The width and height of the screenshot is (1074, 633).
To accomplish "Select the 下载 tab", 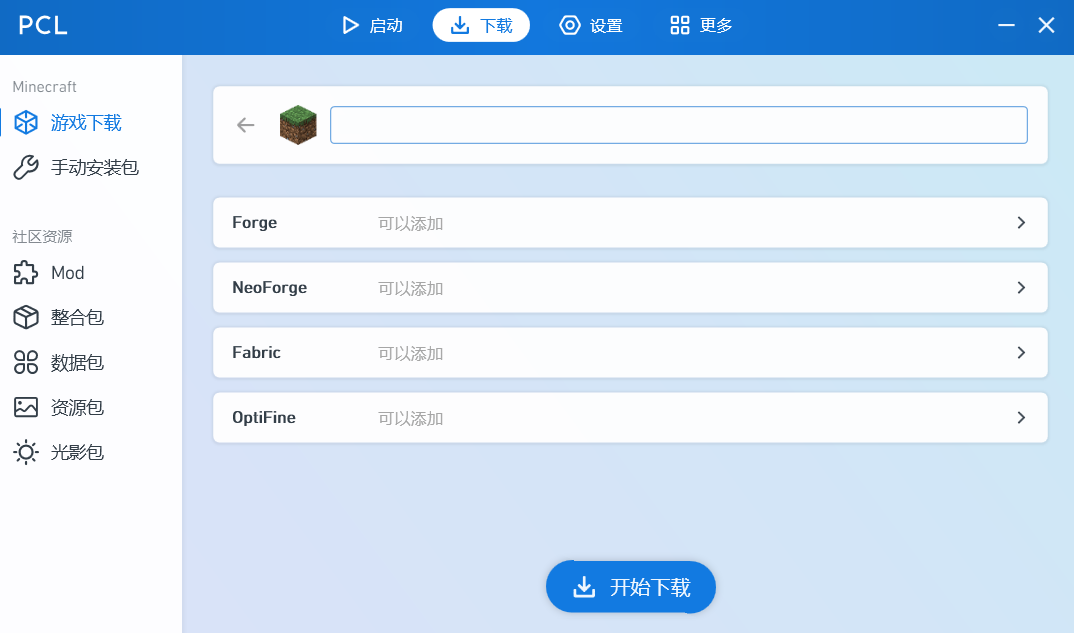I will 481,25.
